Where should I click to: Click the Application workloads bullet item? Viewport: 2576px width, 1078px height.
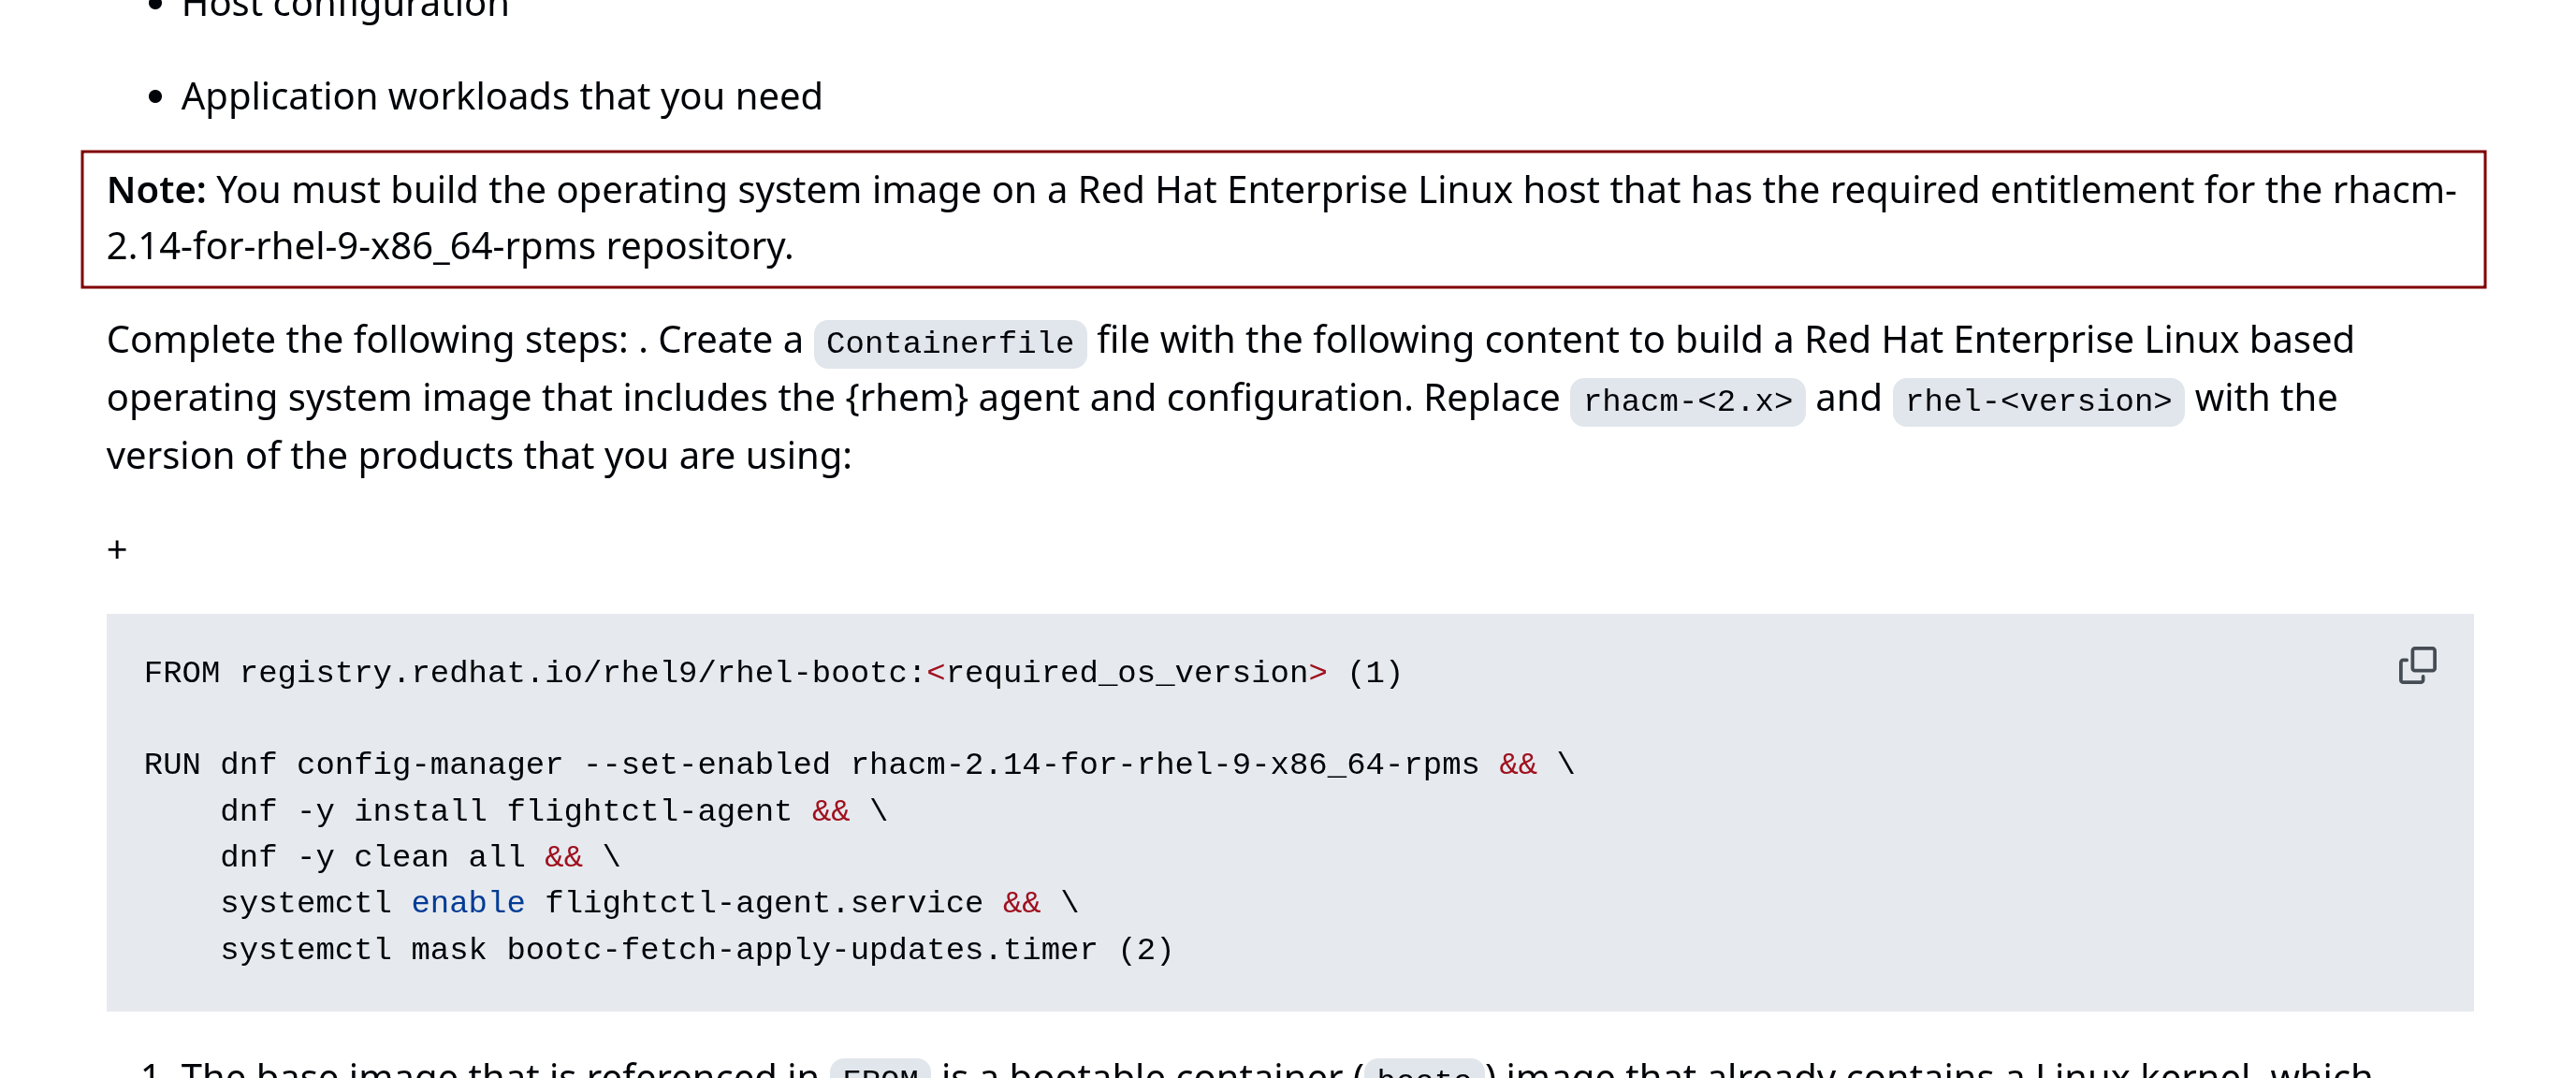pos(501,97)
